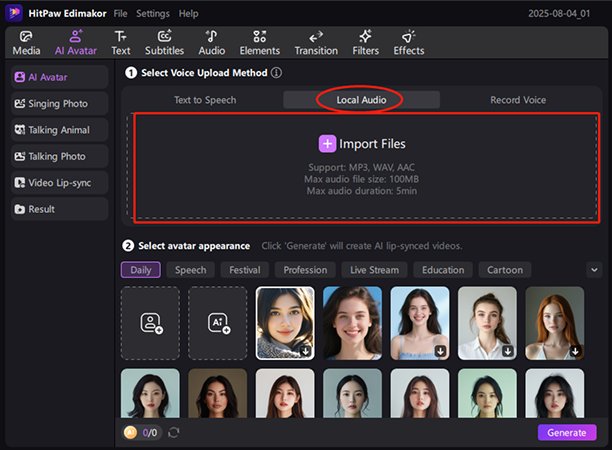Select the avatar with hair bun, white shirt
The height and width of the screenshot is (450, 612).
click(487, 323)
